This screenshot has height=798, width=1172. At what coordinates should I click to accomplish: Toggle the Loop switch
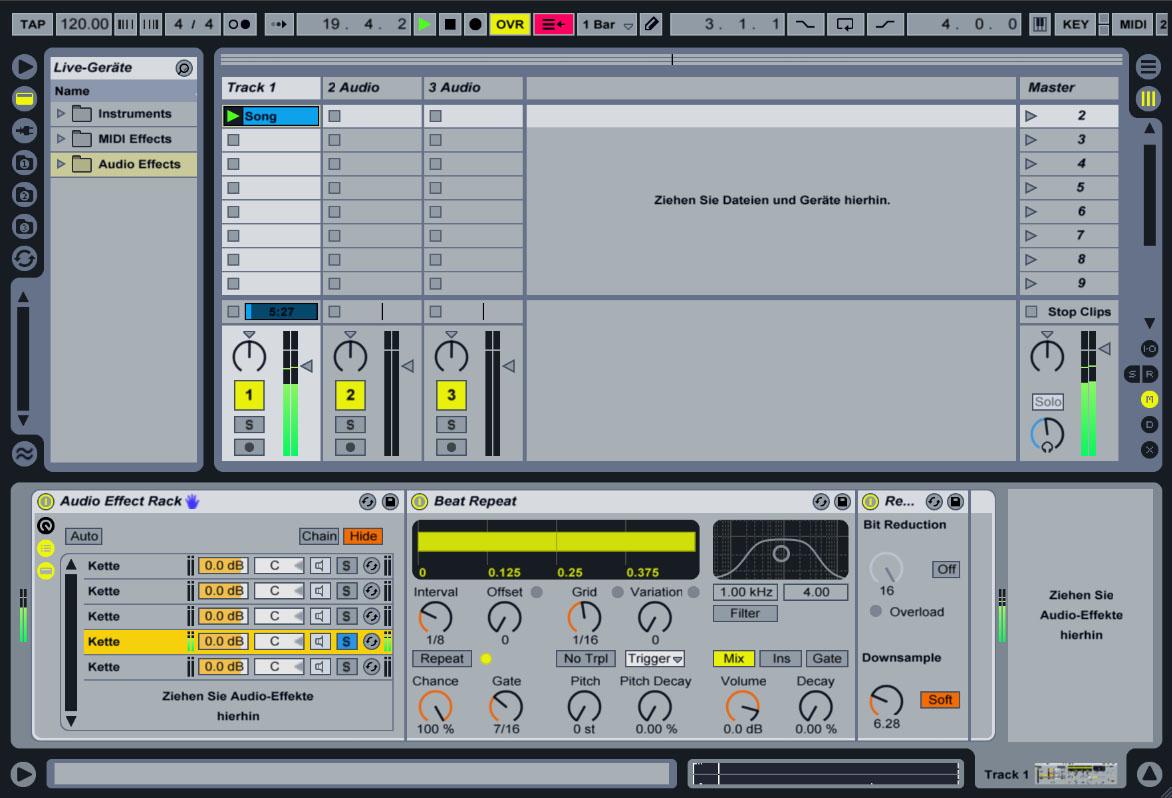[845, 24]
